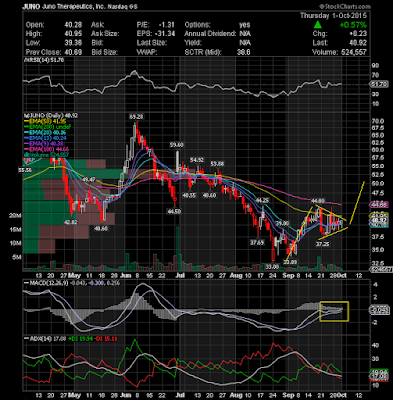Click the 53.88 price label
393x400 pixels.
click(217, 164)
